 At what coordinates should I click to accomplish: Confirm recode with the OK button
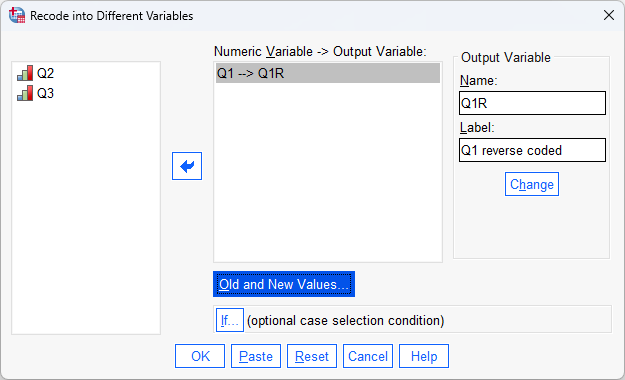(x=200, y=356)
